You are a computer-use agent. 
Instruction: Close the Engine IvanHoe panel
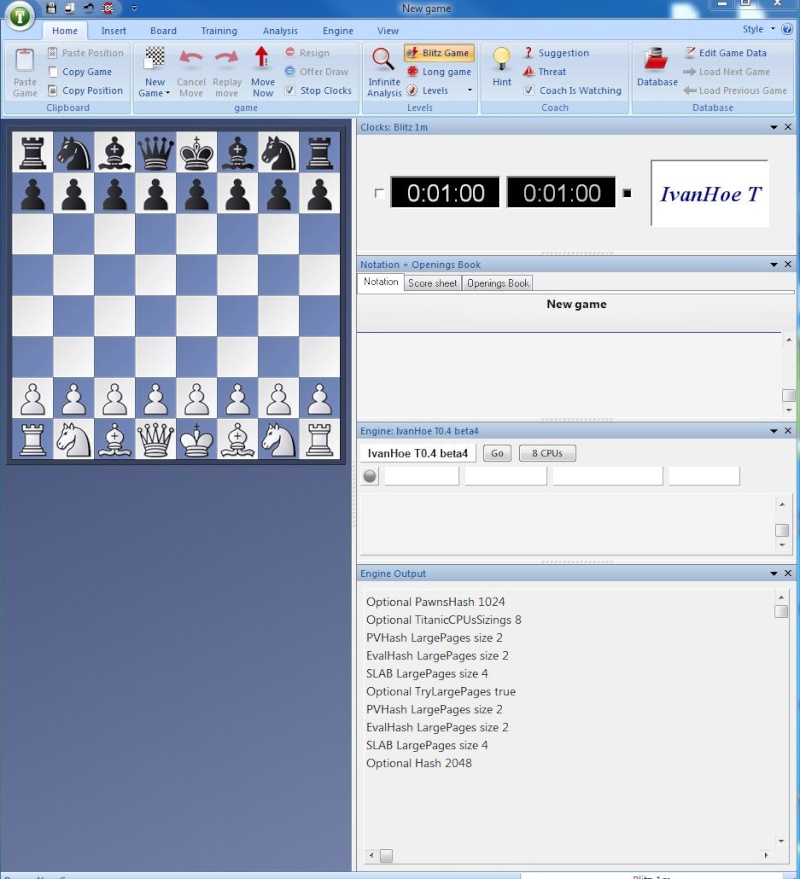coord(788,431)
